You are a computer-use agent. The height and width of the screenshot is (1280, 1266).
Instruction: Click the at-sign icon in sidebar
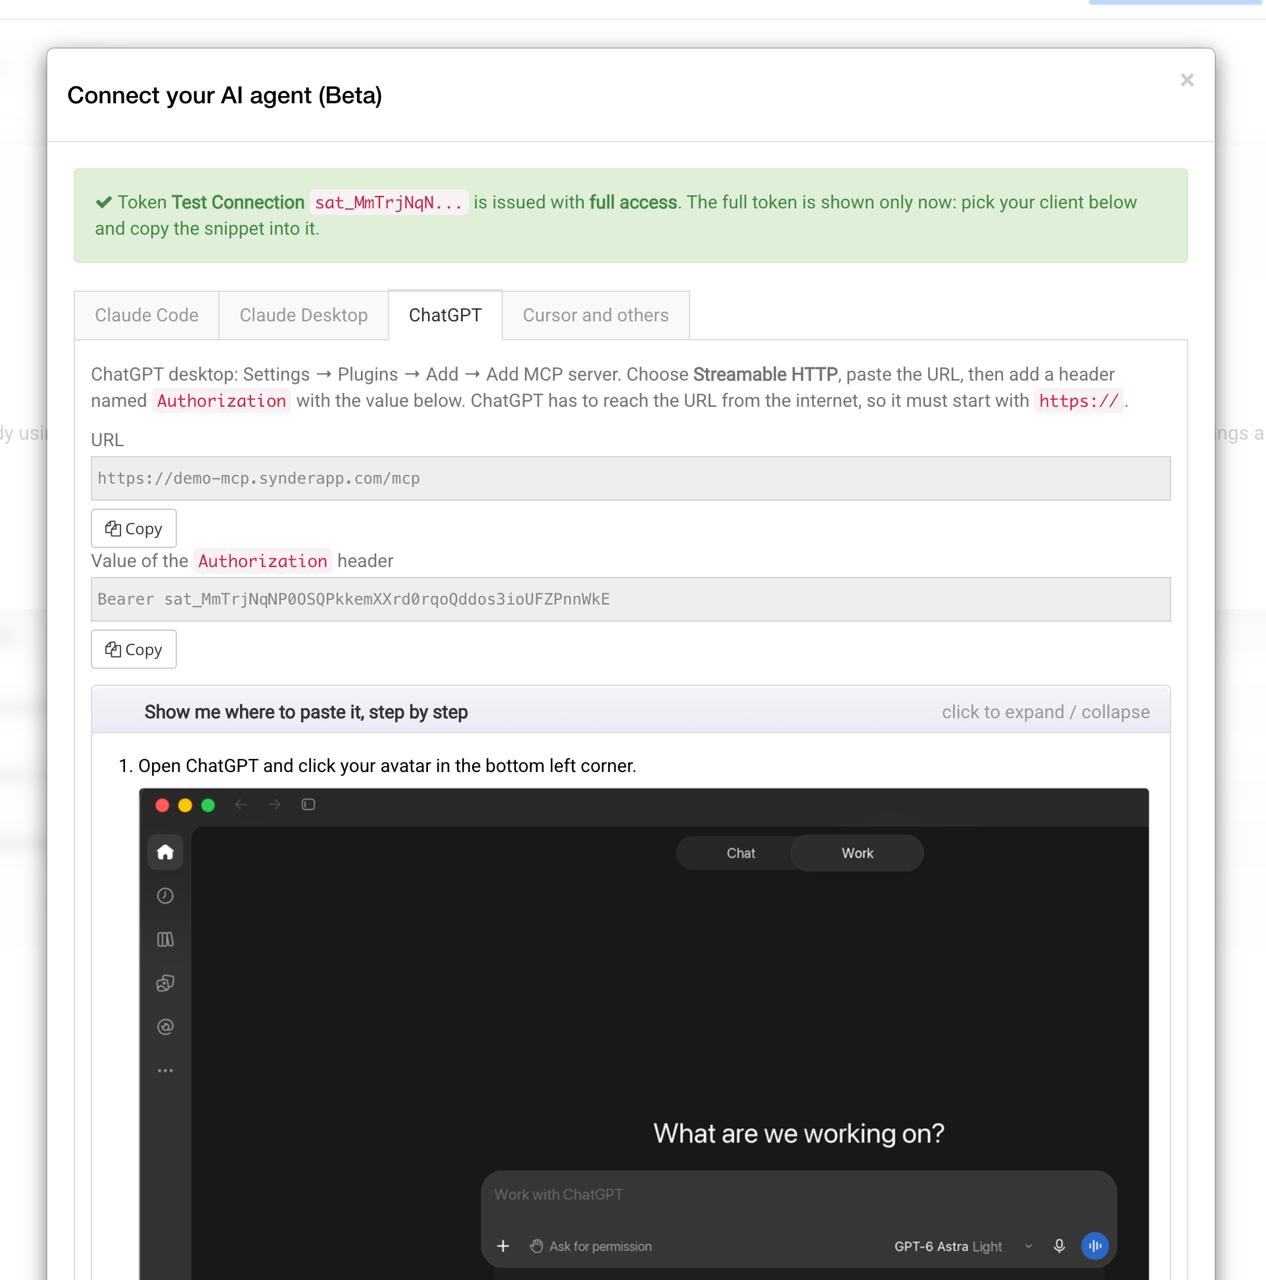tap(166, 1026)
